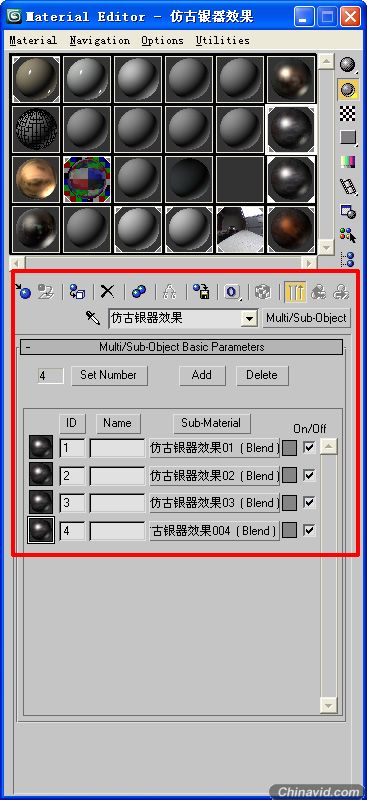
Task: Uncheck On/Off box for sub-material 1
Action: pos(309,448)
